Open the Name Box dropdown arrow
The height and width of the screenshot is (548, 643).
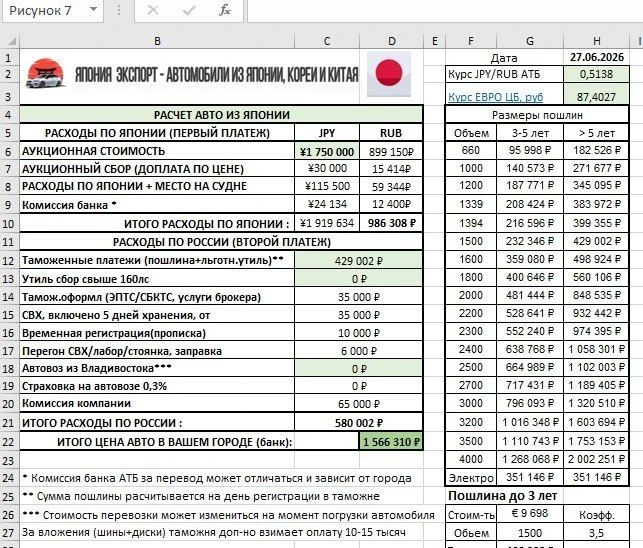93,9
